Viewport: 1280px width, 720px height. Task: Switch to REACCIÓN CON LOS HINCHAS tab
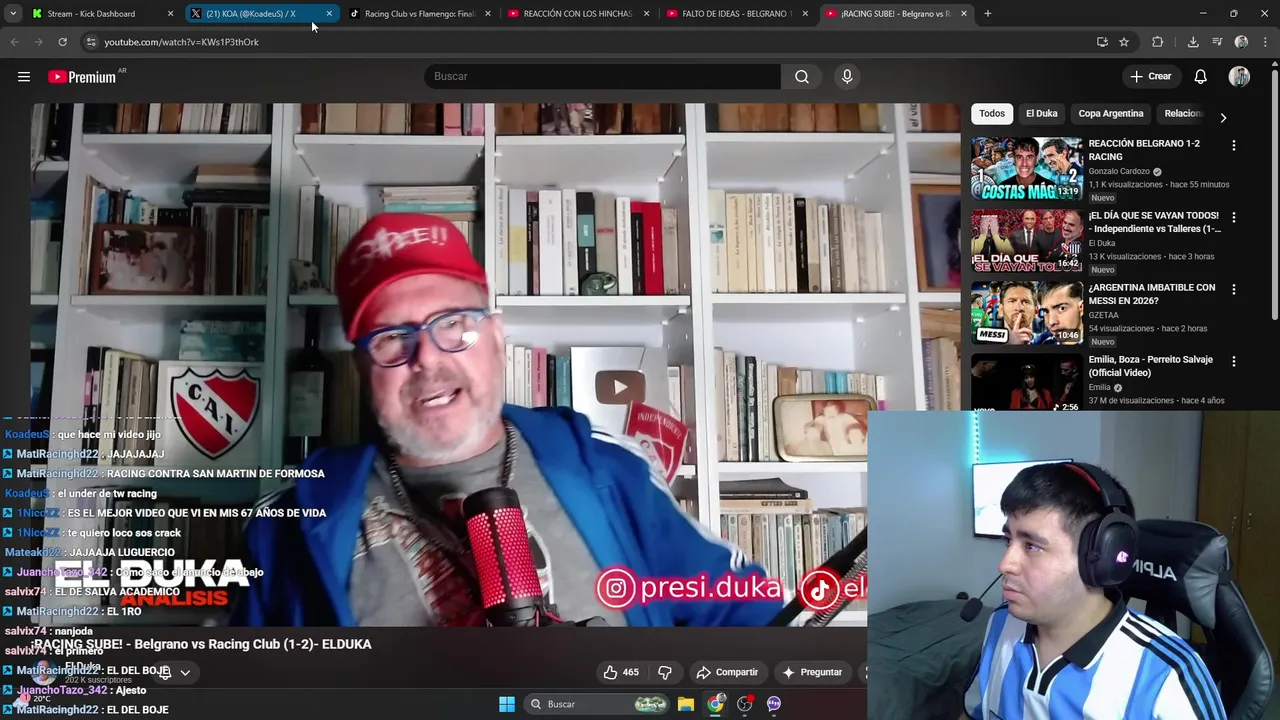(578, 14)
